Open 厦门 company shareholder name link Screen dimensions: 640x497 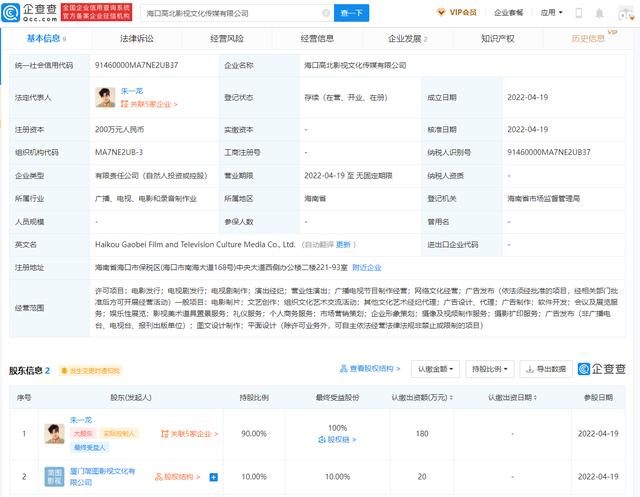click(x=102, y=477)
